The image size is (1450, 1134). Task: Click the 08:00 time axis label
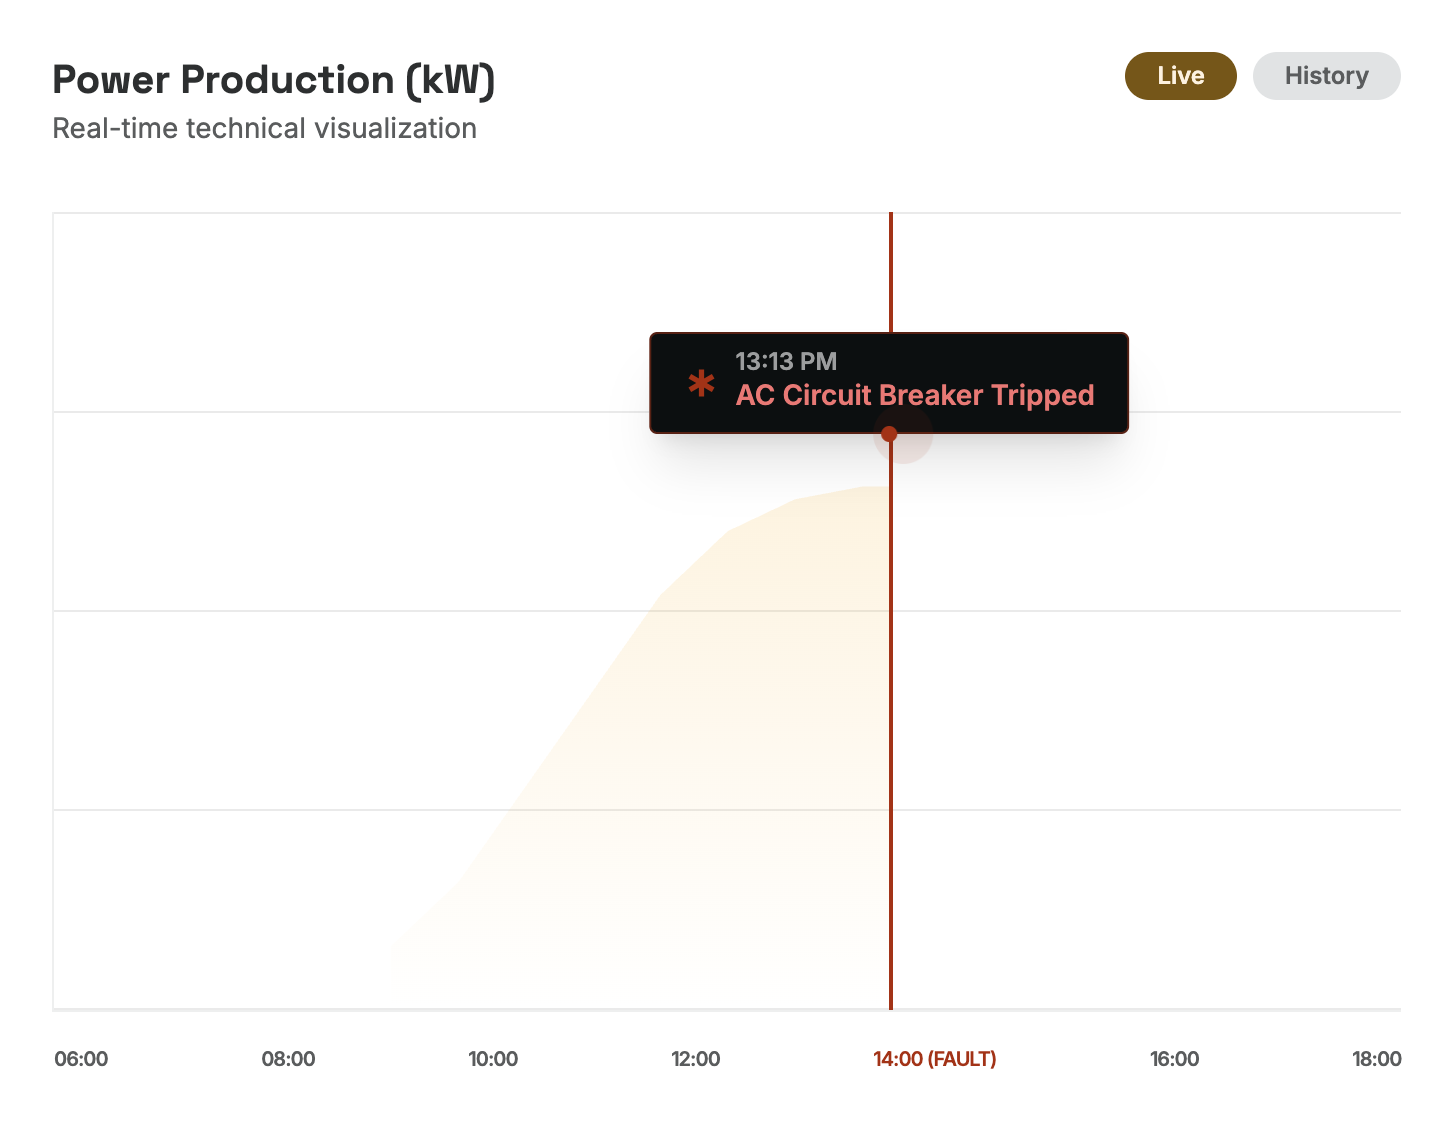[x=290, y=1058]
